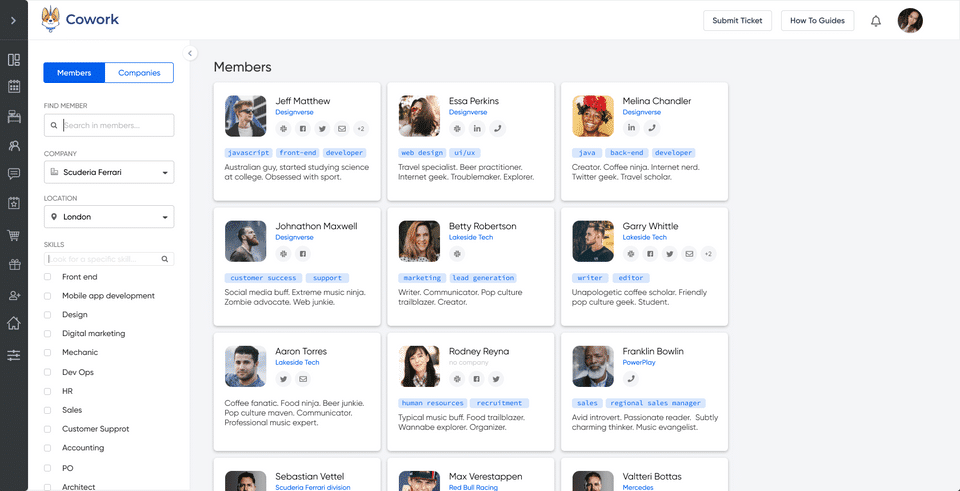Open the calendar icon in left sidebar

pos(13,86)
